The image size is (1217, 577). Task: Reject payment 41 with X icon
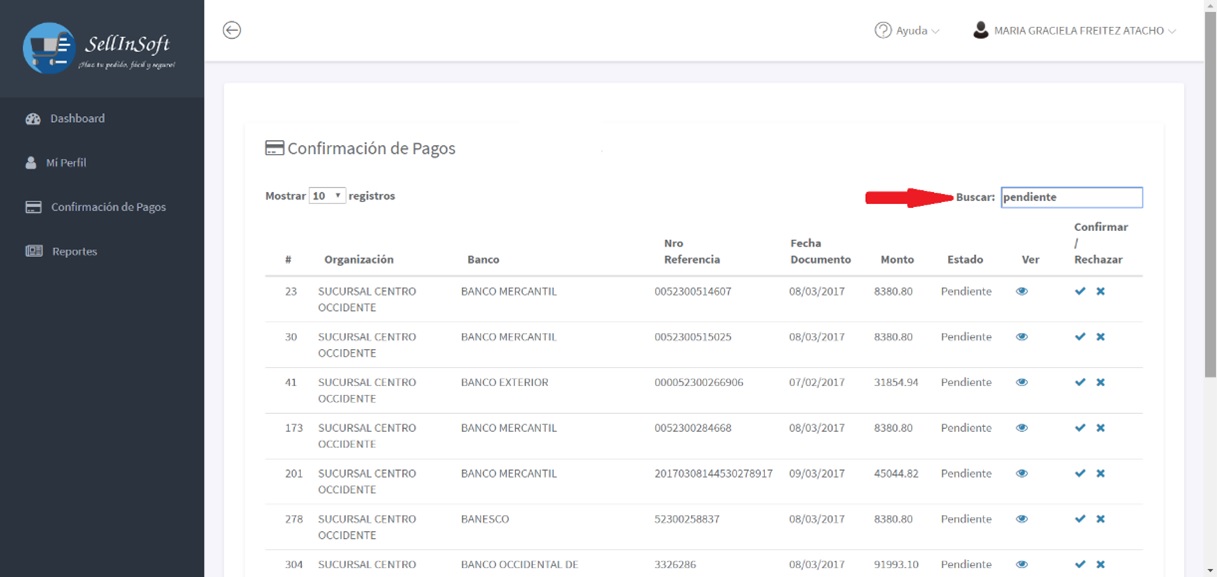pos(1100,382)
